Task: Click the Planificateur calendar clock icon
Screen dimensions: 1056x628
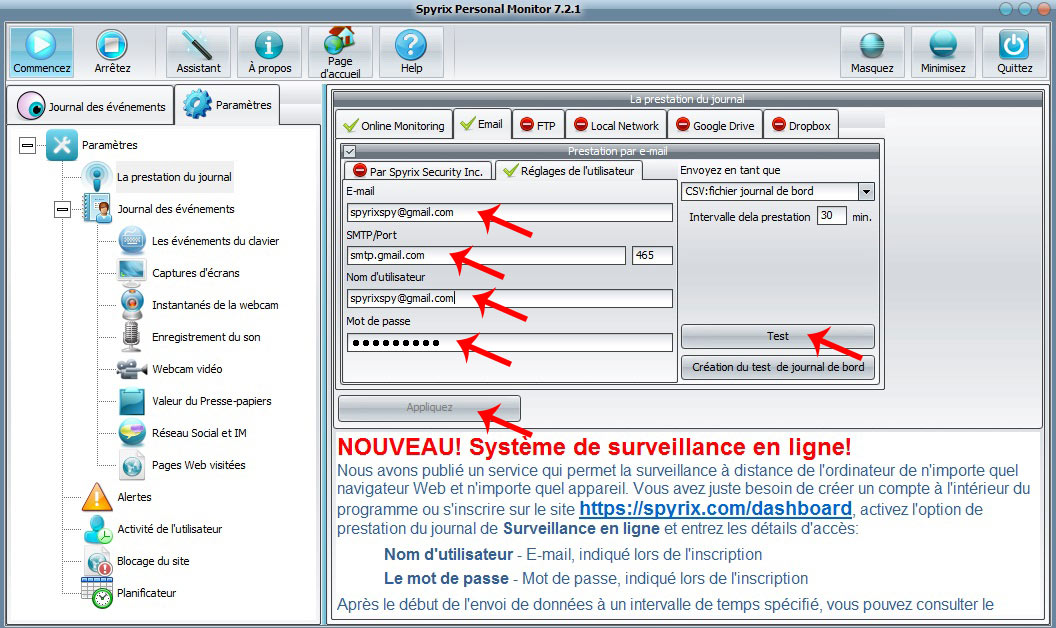Action: pyautogui.click(x=97, y=593)
